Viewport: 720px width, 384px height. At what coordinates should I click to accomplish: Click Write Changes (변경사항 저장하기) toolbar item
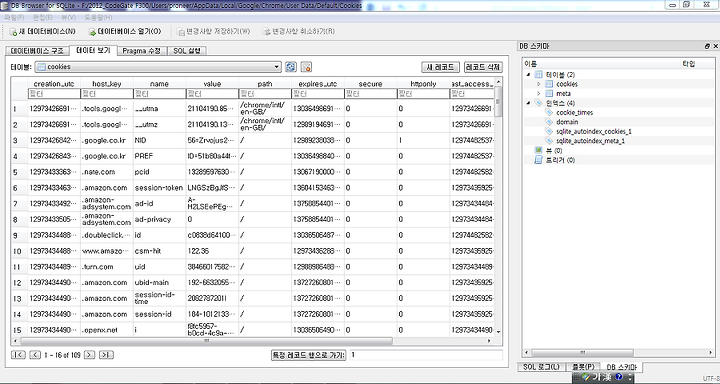[214, 32]
